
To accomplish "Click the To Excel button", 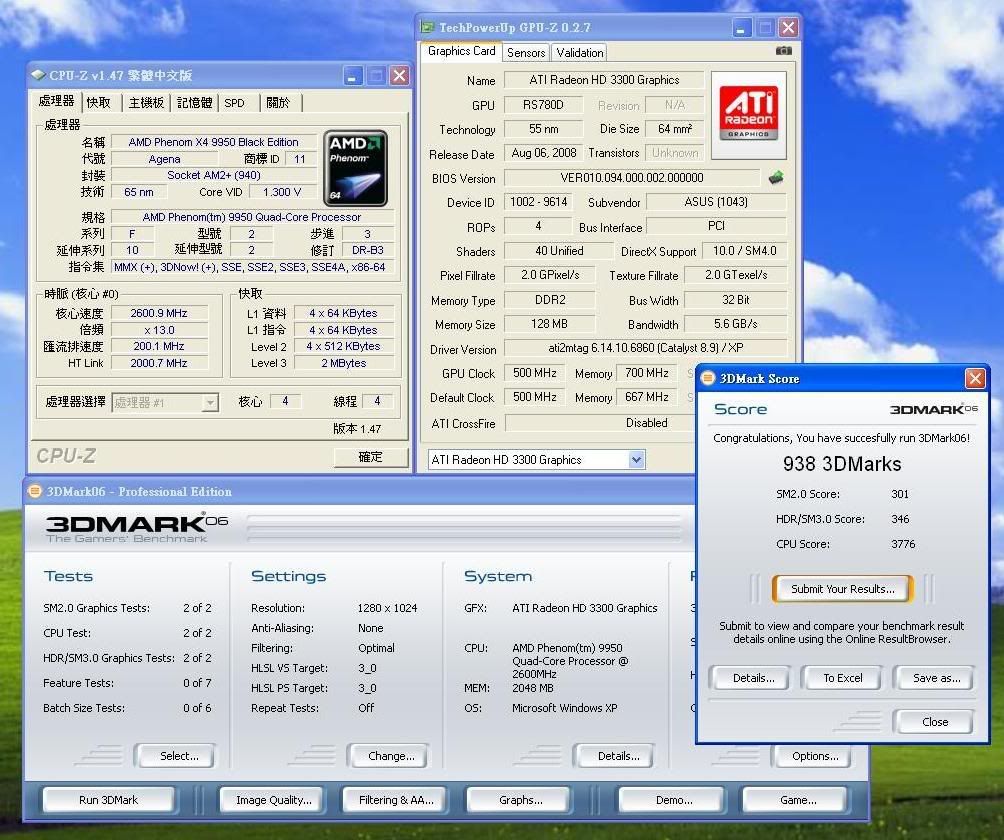I will 843,678.
